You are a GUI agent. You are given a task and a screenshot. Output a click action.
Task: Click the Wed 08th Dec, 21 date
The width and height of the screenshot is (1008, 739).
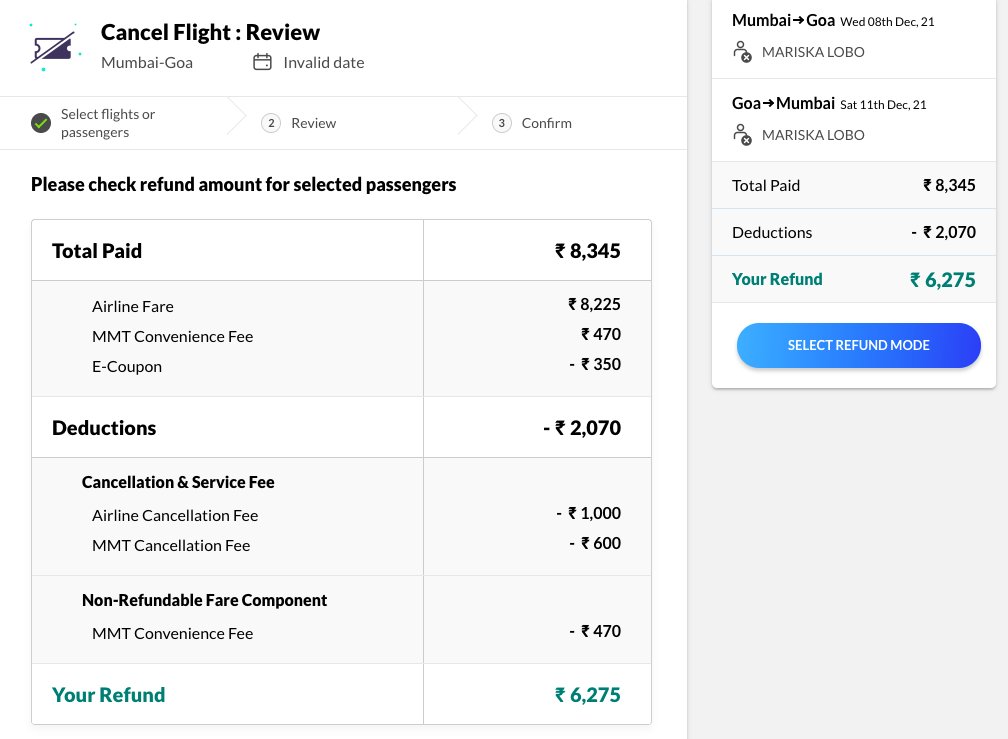[x=887, y=22]
